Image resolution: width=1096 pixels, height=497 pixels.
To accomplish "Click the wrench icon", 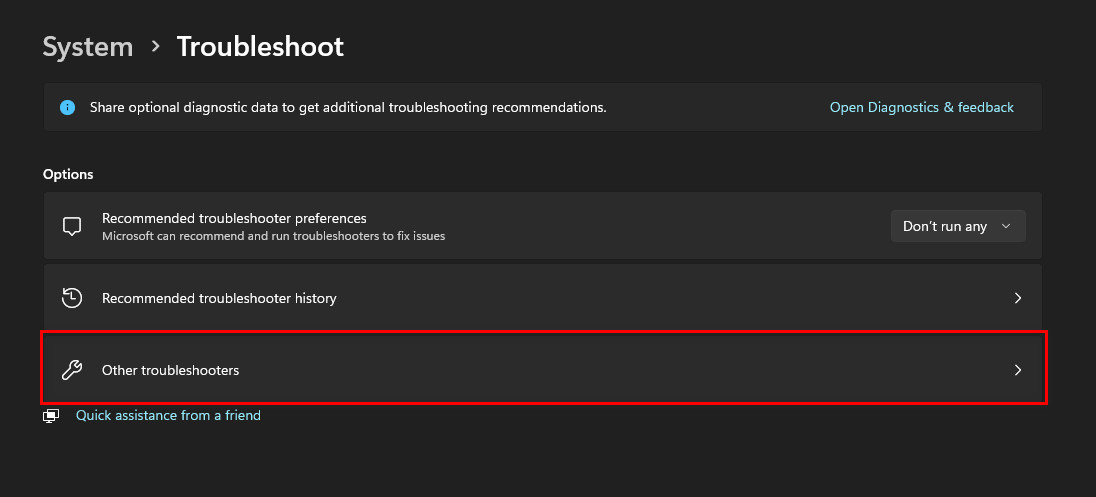I will [72, 370].
